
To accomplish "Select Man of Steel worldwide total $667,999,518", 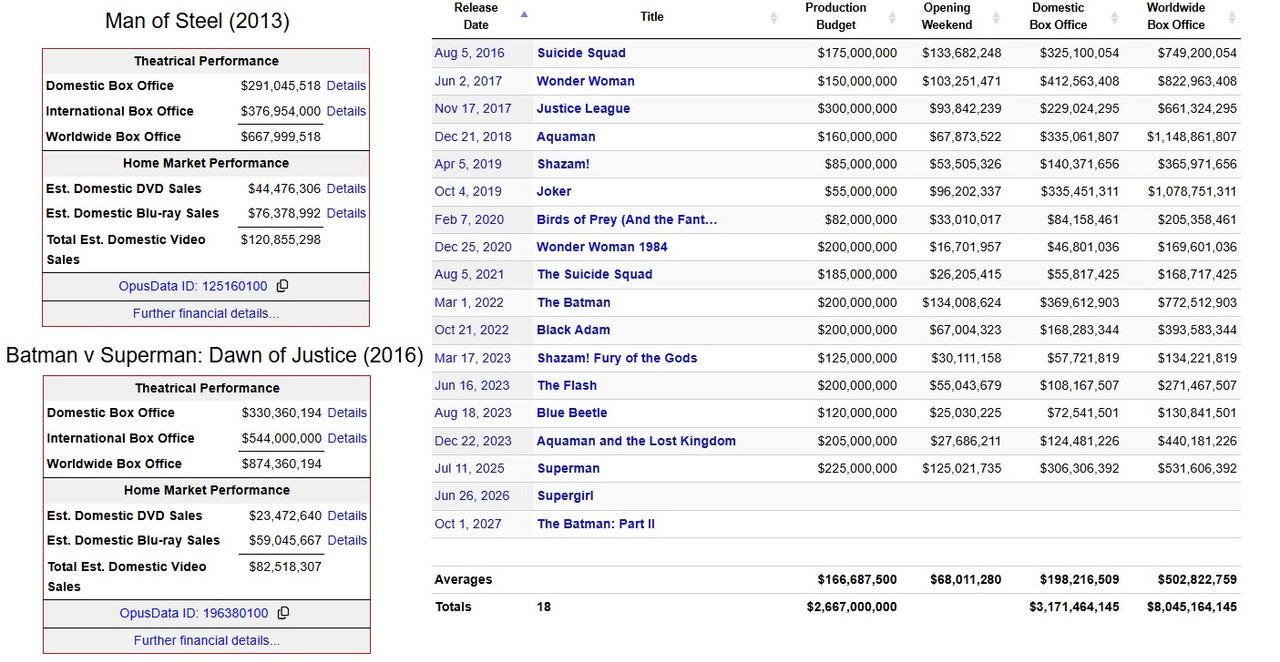I will pyautogui.click(x=281, y=137).
